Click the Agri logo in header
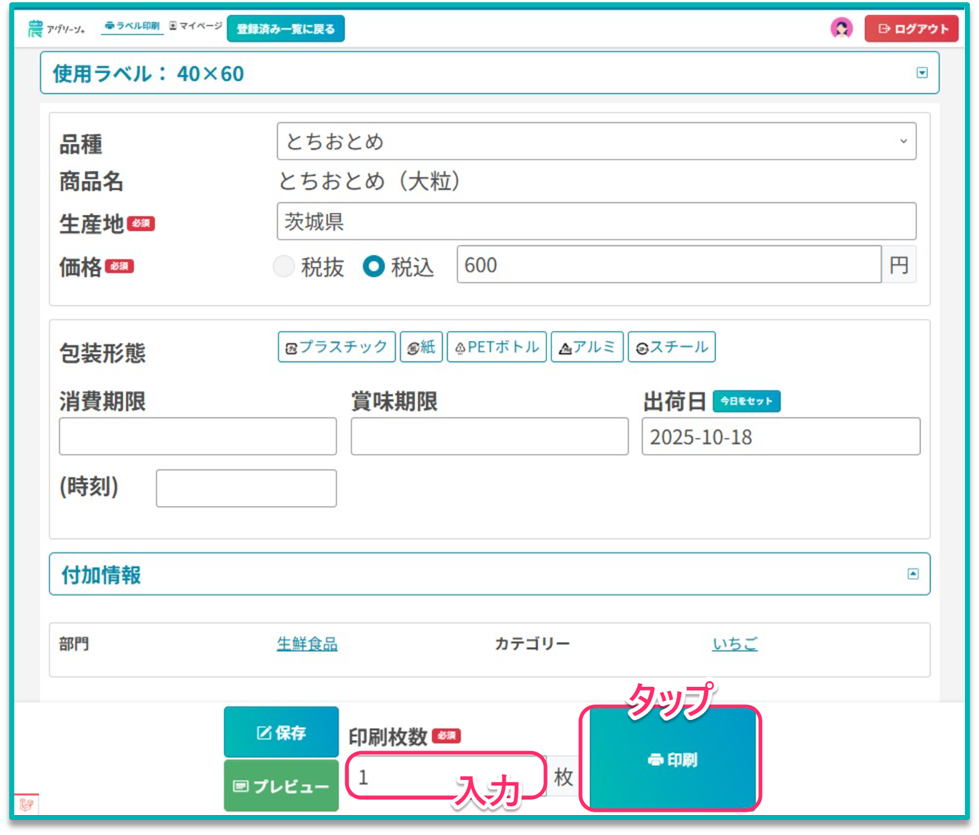 [57, 28]
